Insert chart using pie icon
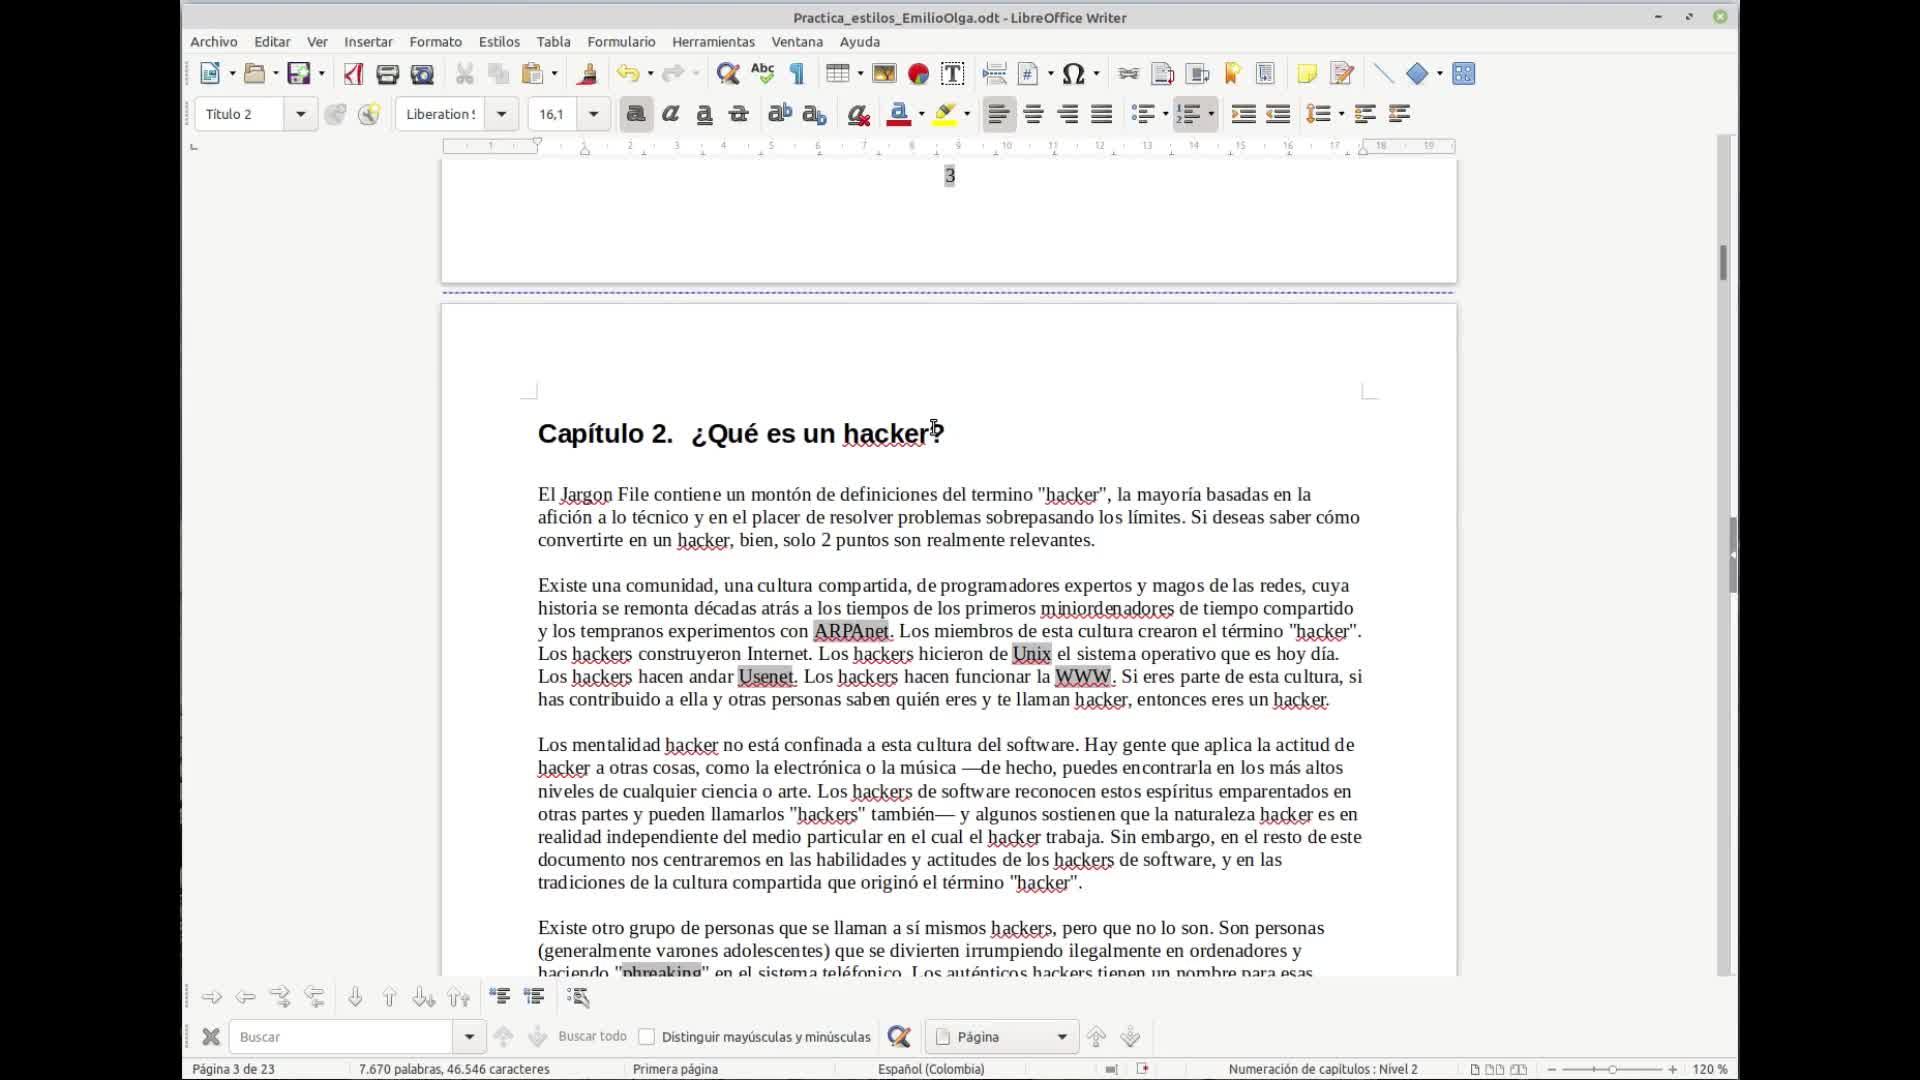1920x1080 pixels. [x=918, y=74]
